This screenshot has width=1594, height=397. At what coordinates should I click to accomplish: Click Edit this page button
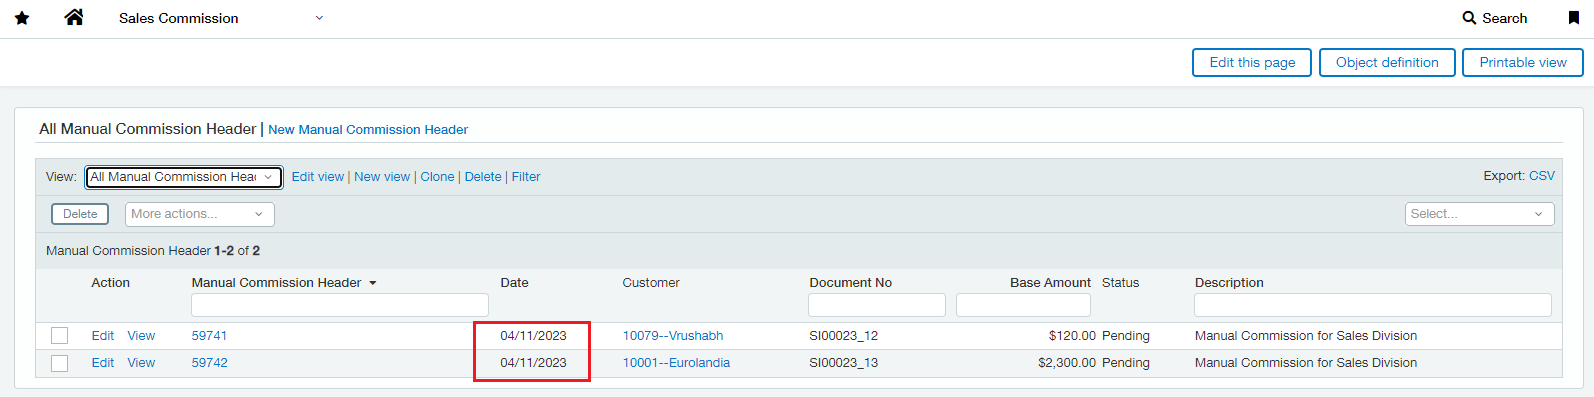1252,62
